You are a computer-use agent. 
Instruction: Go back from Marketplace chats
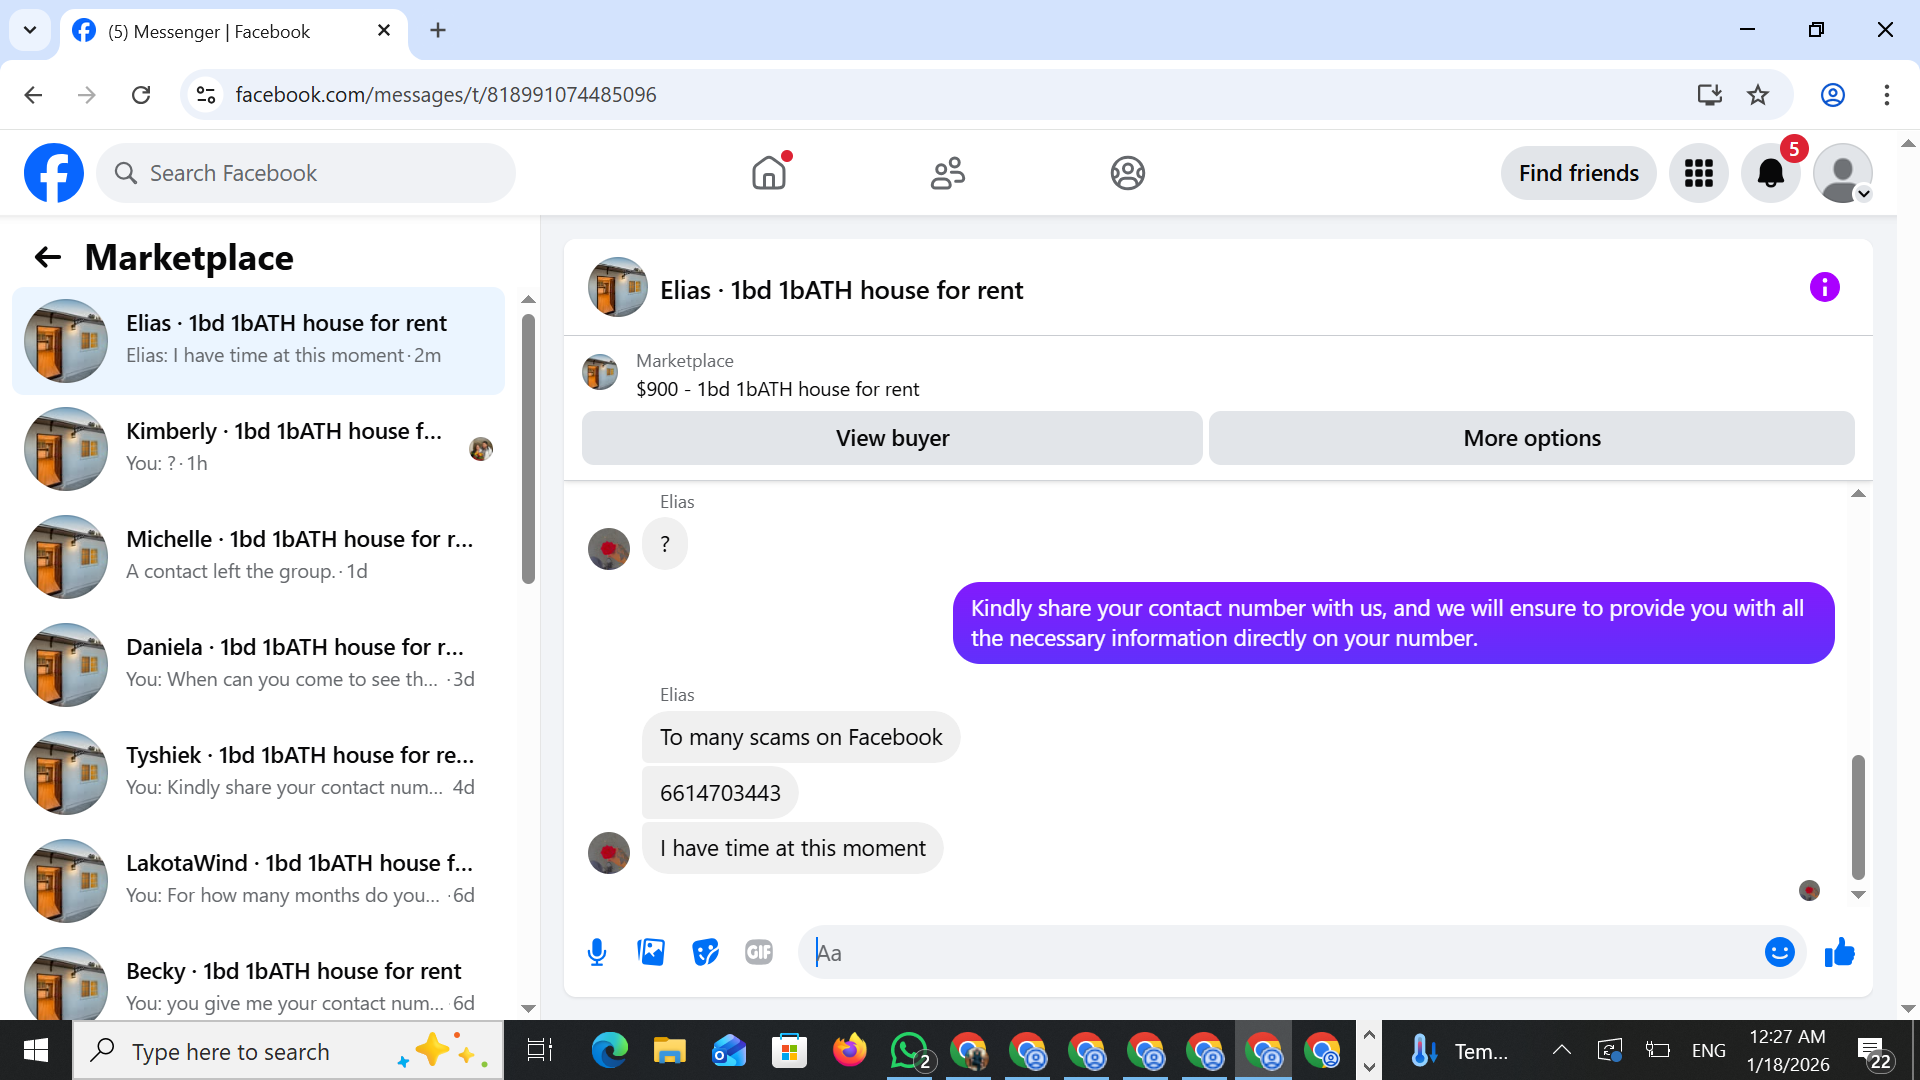47,257
